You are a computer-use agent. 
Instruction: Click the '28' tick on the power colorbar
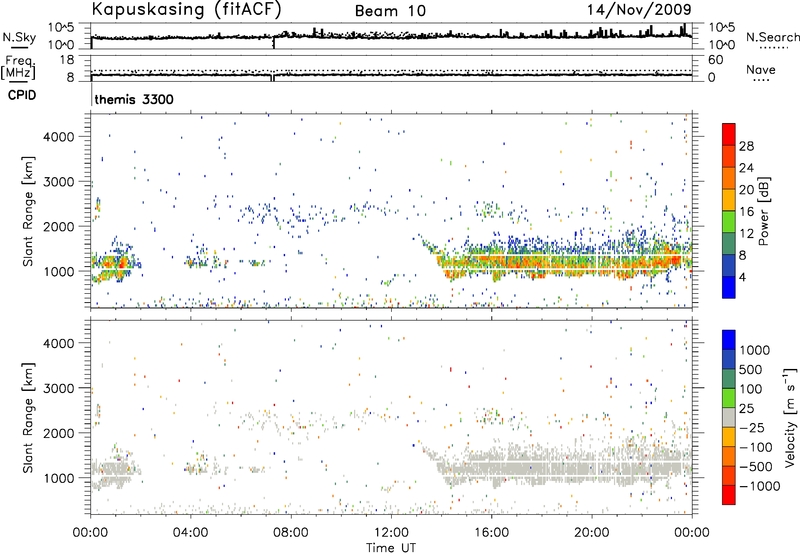click(x=746, y=146)
